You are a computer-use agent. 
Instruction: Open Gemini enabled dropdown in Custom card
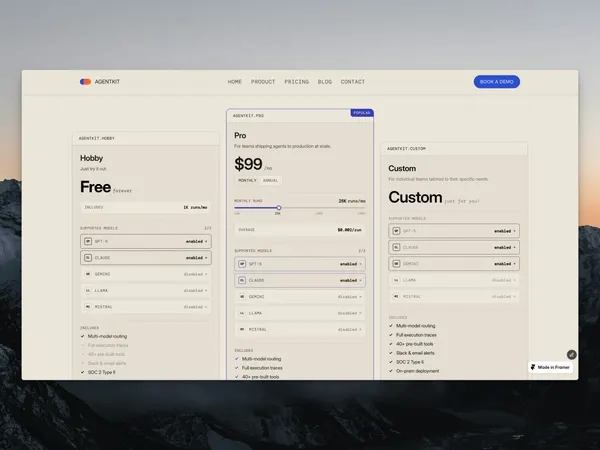(x=505, y=264)
